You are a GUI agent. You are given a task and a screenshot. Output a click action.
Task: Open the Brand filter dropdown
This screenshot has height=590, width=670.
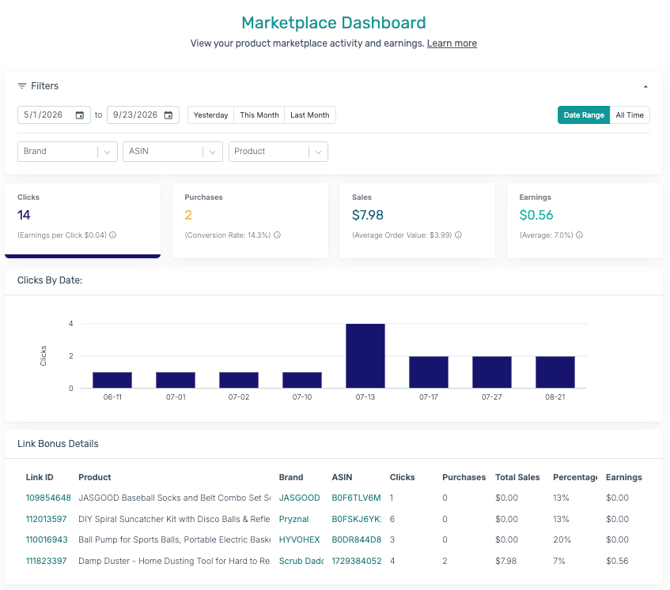(68, 152)
